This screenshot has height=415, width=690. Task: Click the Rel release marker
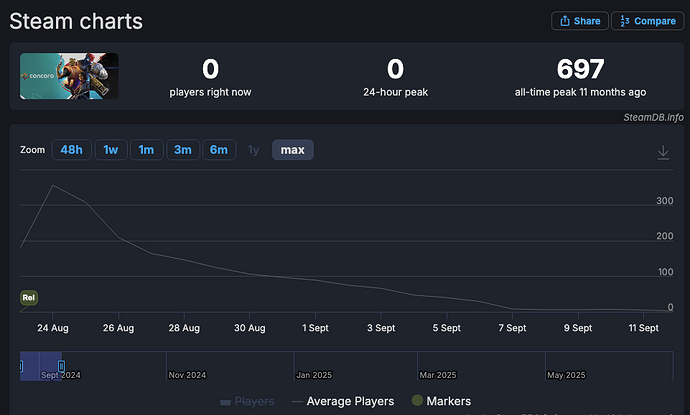[x=29, y=297]
